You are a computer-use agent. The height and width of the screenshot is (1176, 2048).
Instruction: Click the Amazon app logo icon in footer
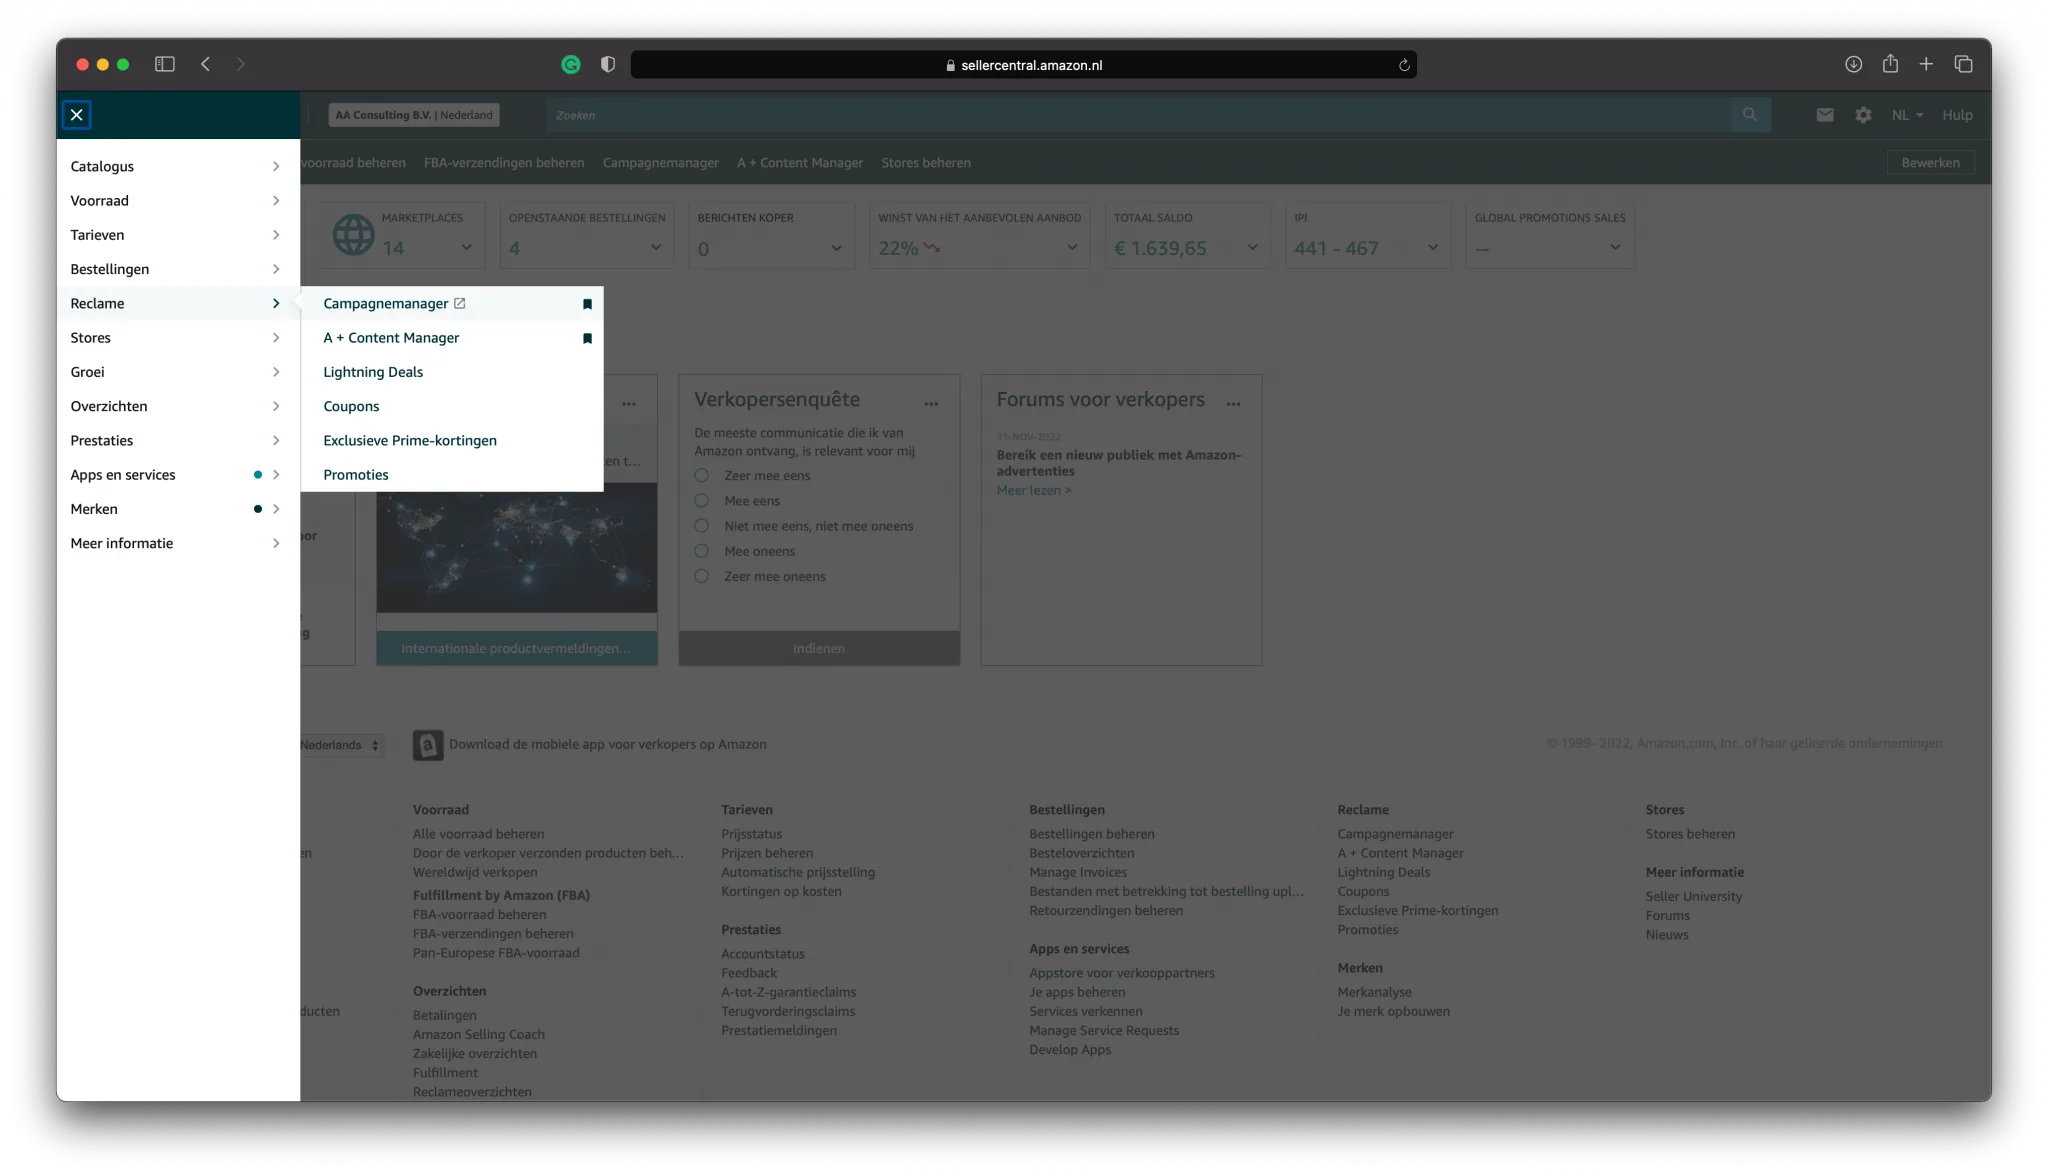(428, 745)
